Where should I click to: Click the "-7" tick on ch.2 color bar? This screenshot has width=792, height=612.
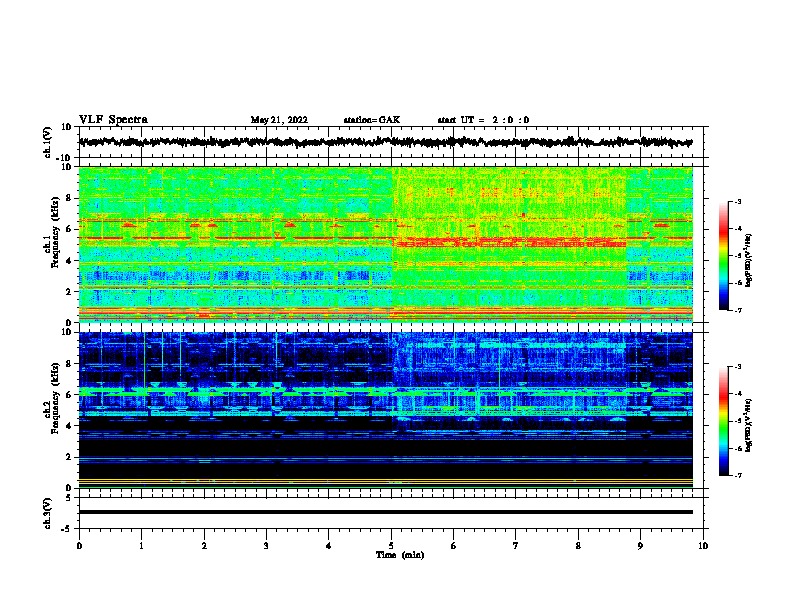(738, 476)
